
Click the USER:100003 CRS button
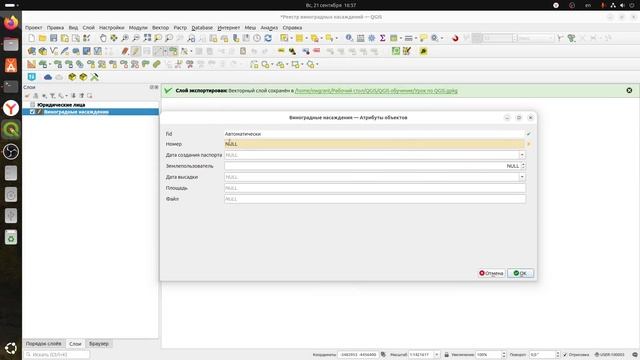point(609,355)
